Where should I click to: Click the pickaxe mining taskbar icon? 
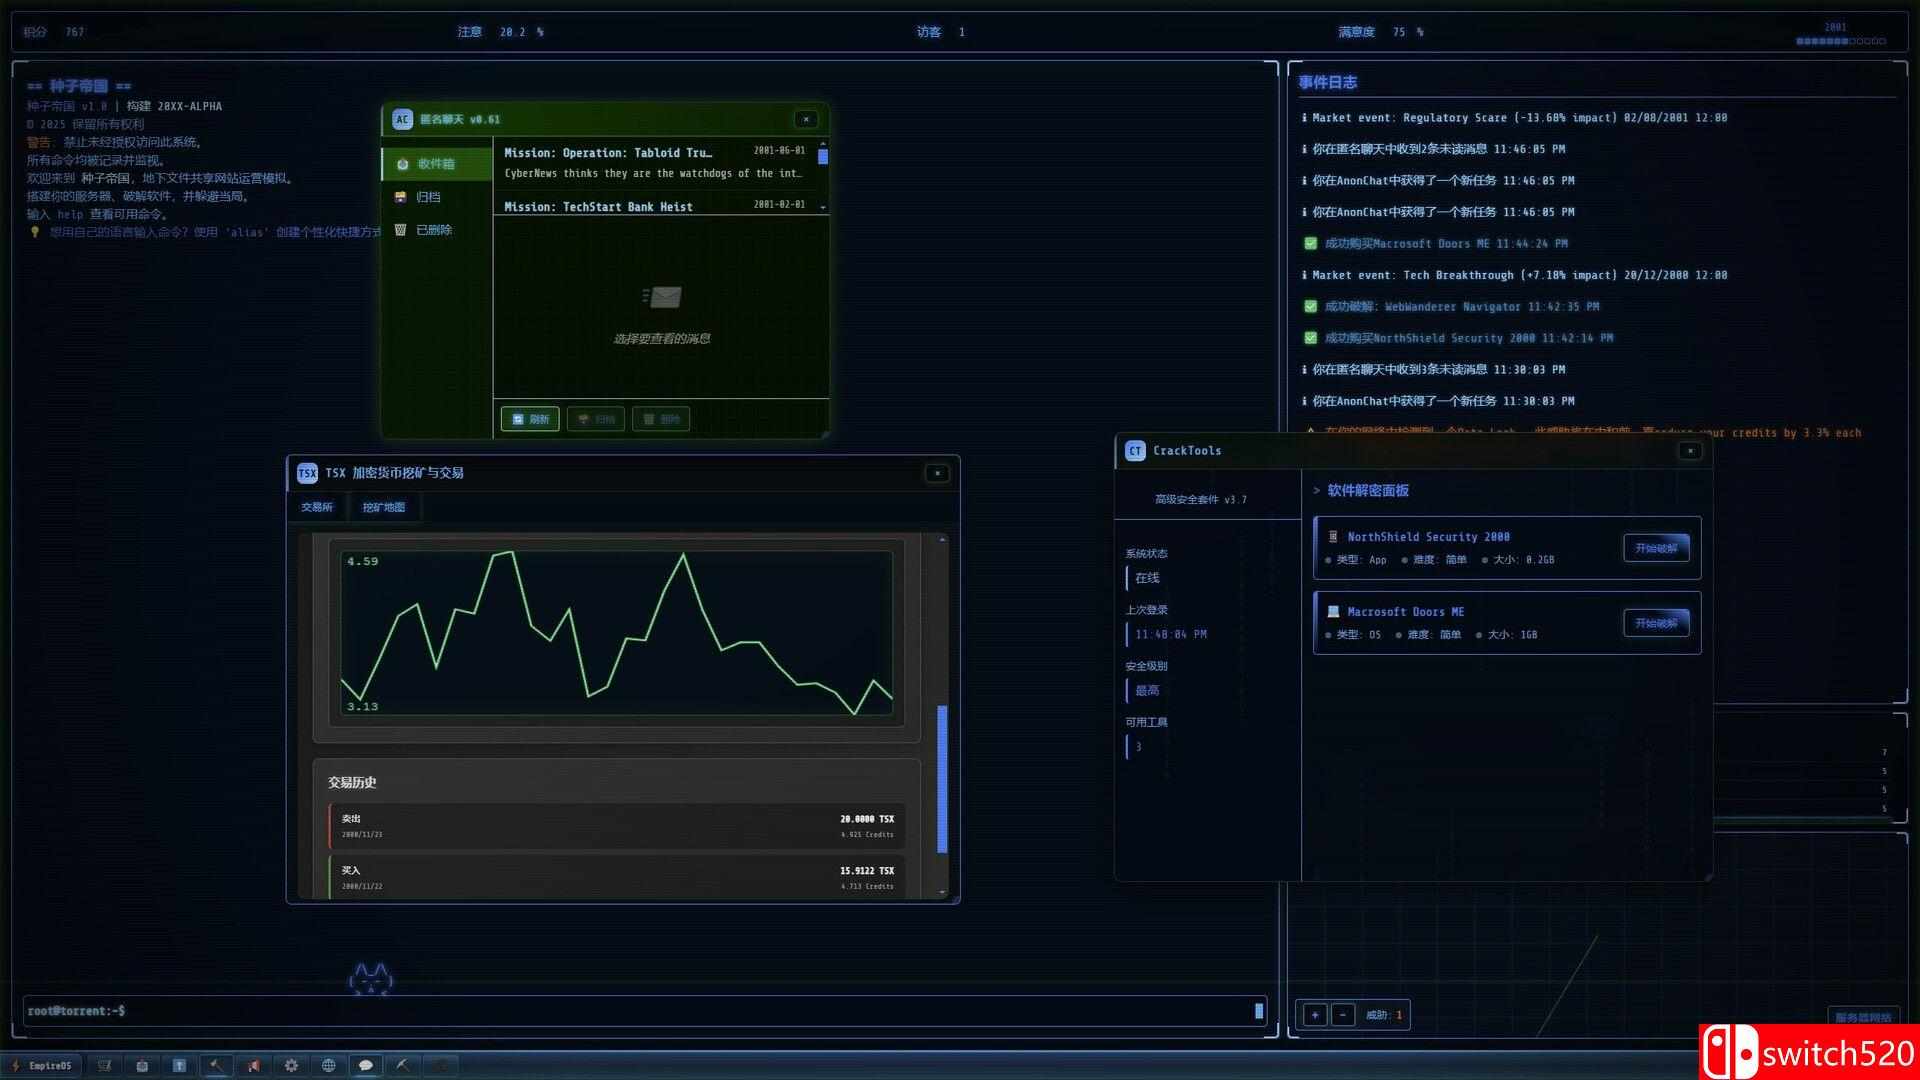point(403,1065)
